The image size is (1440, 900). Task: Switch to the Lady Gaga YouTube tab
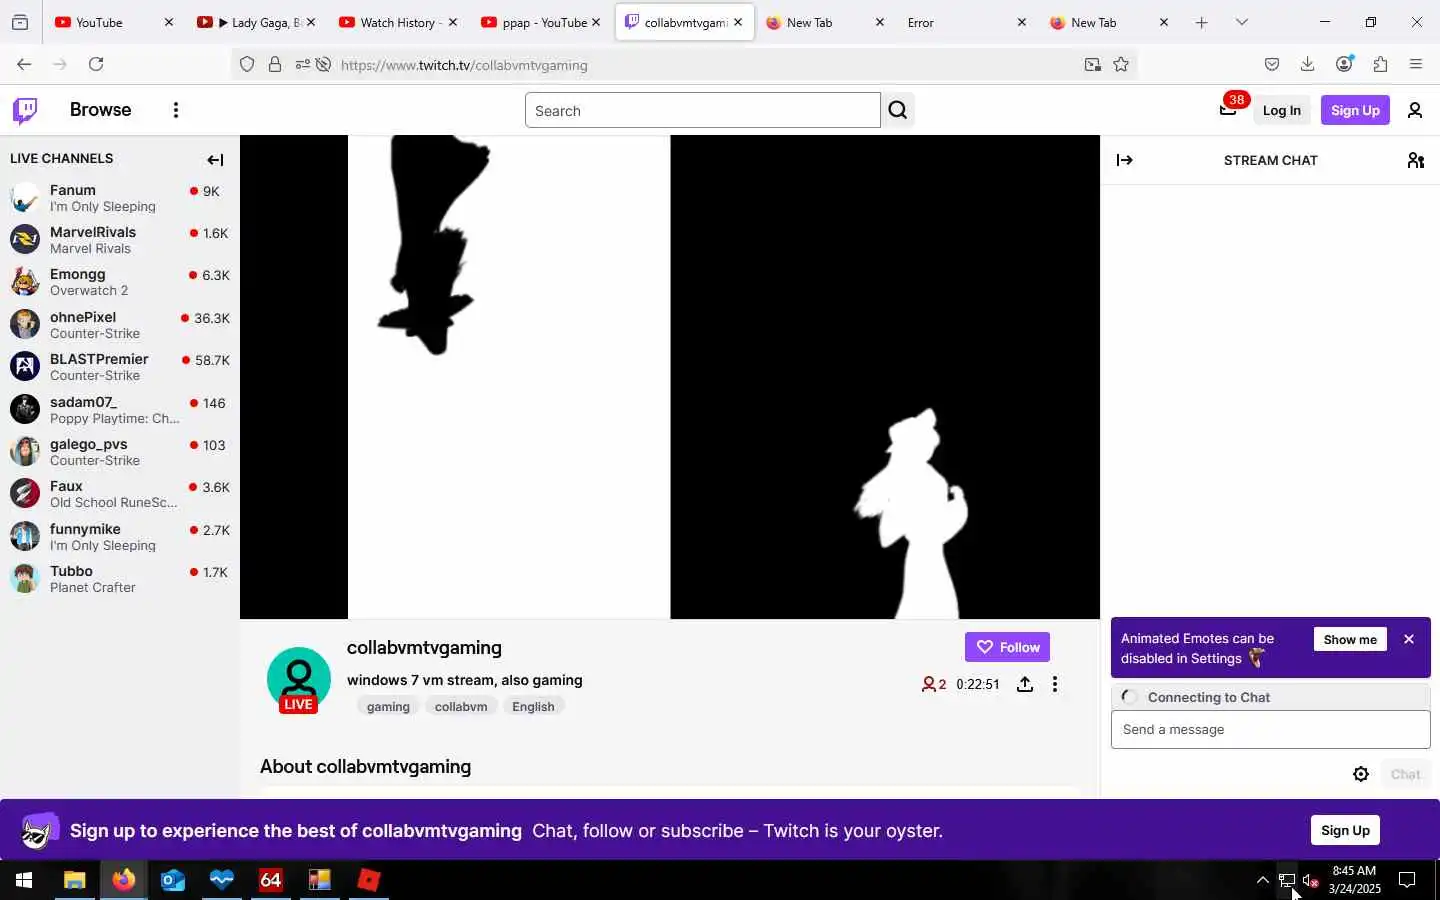tap(256, 22)
